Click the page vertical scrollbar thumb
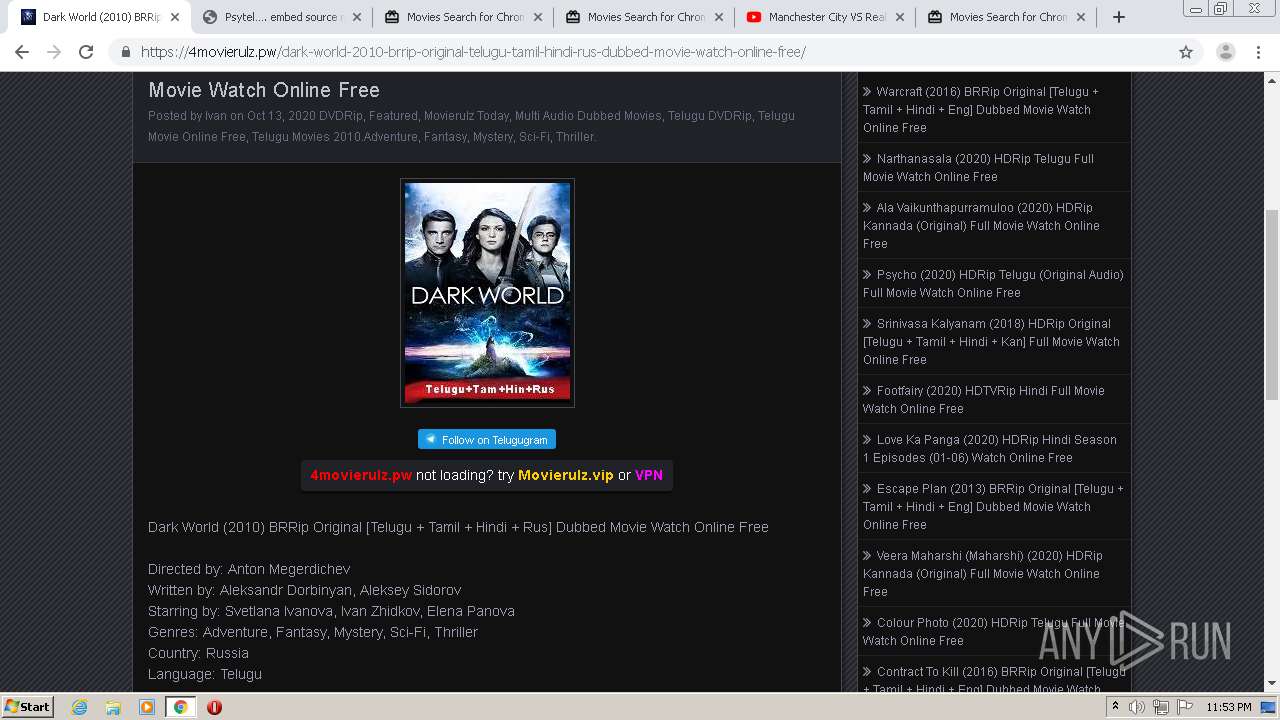Image resolution: width=1280 pixels, height=720 pixels. coord(1272,305)
